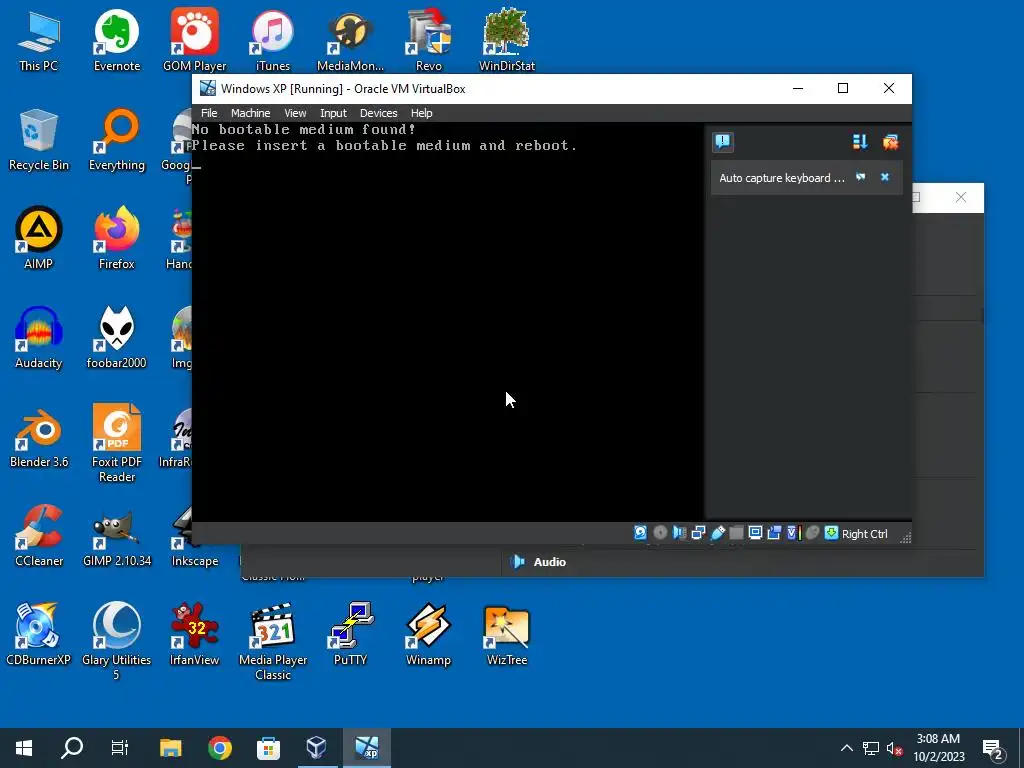Select the Glary Utilities 5 shortcut
1024x768 pixels.
[116, 641]
